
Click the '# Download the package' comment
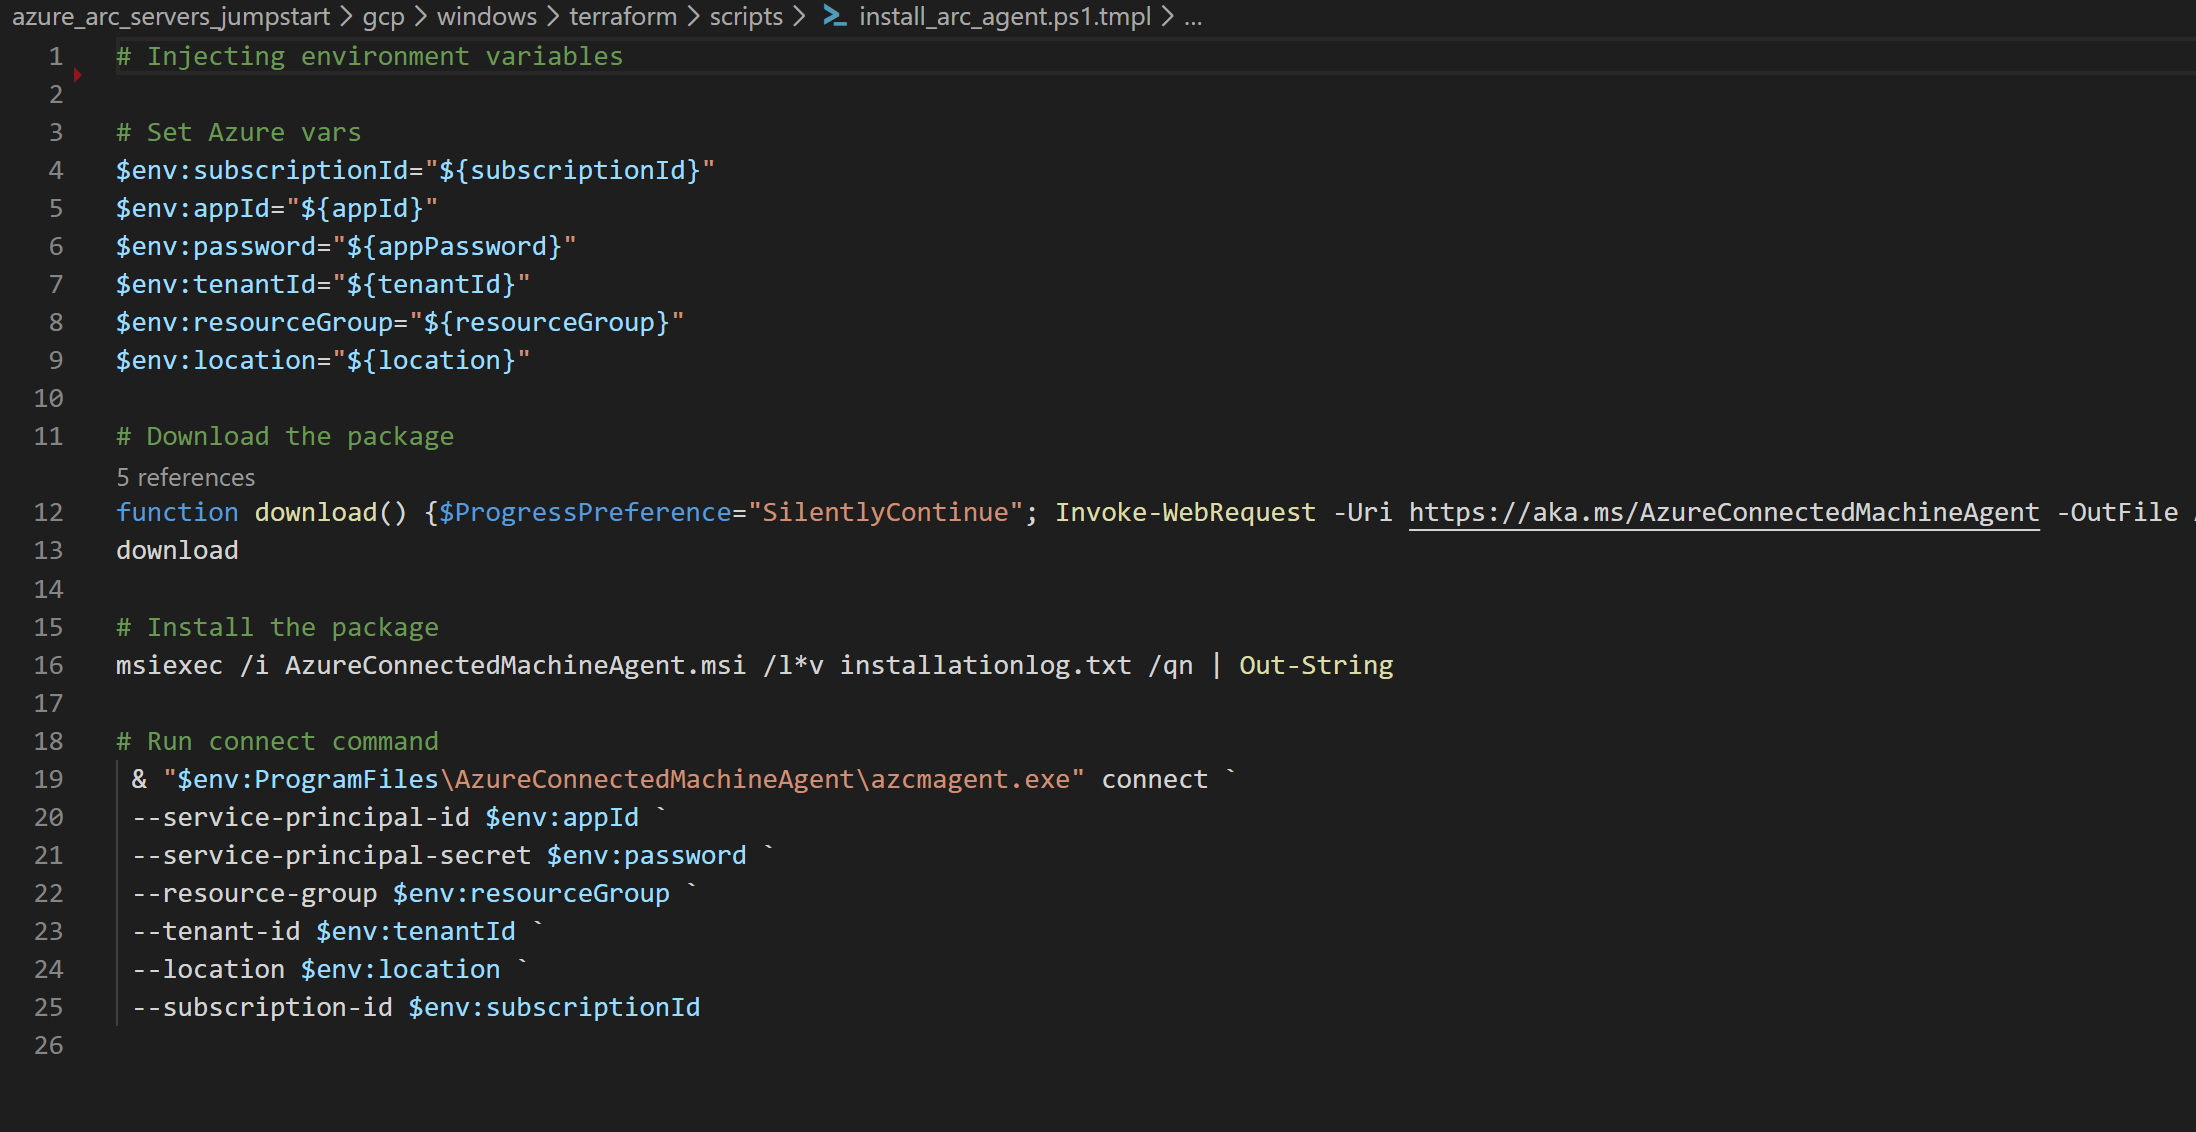(285, 436)
